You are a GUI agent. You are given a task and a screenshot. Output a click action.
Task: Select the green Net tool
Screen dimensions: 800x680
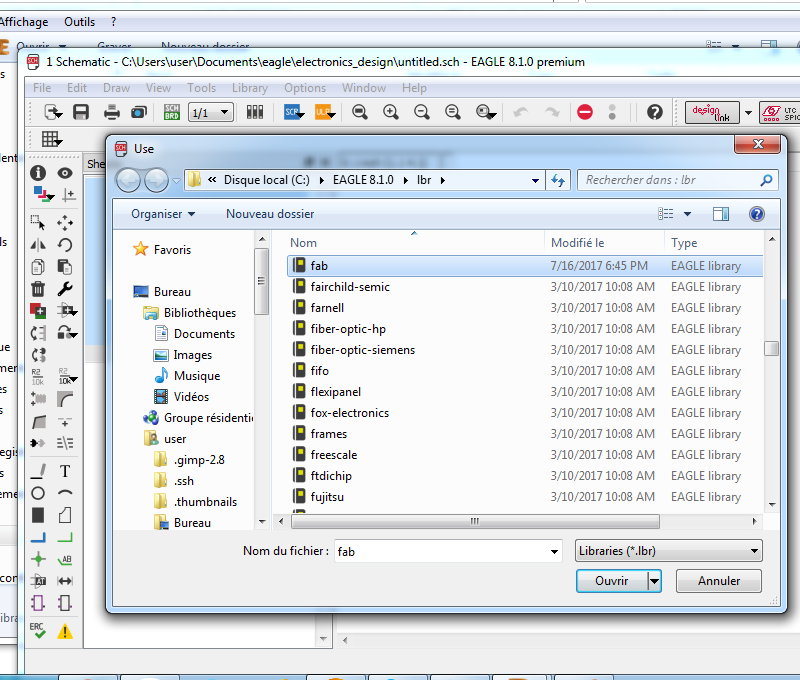coord(65,537)
